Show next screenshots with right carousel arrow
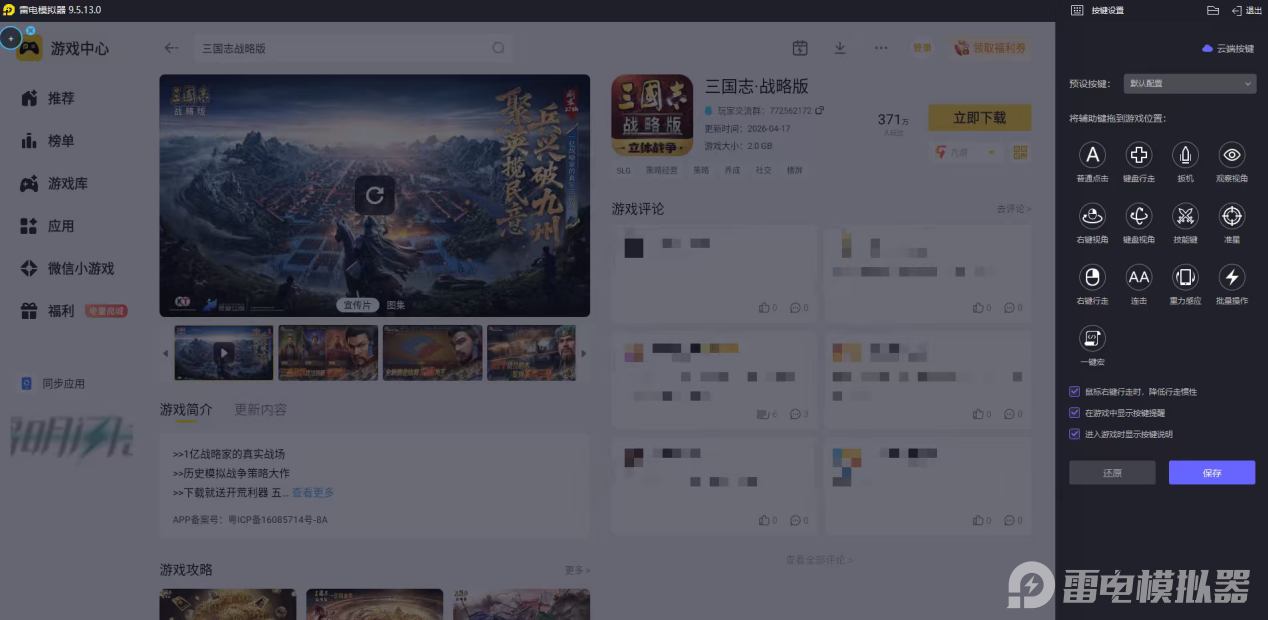 click(584, 353)
